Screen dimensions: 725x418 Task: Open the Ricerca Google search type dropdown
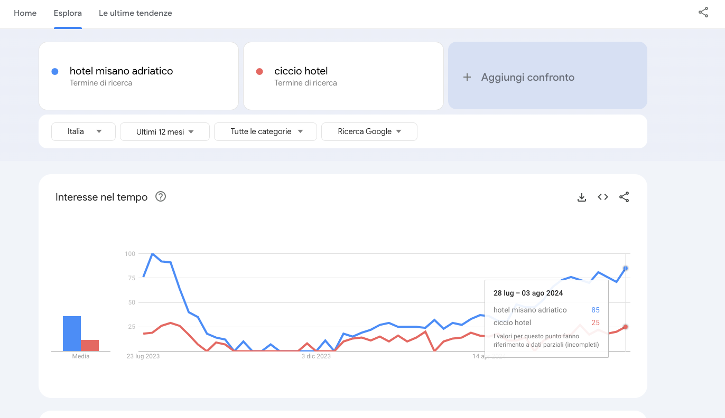(369, 131)
